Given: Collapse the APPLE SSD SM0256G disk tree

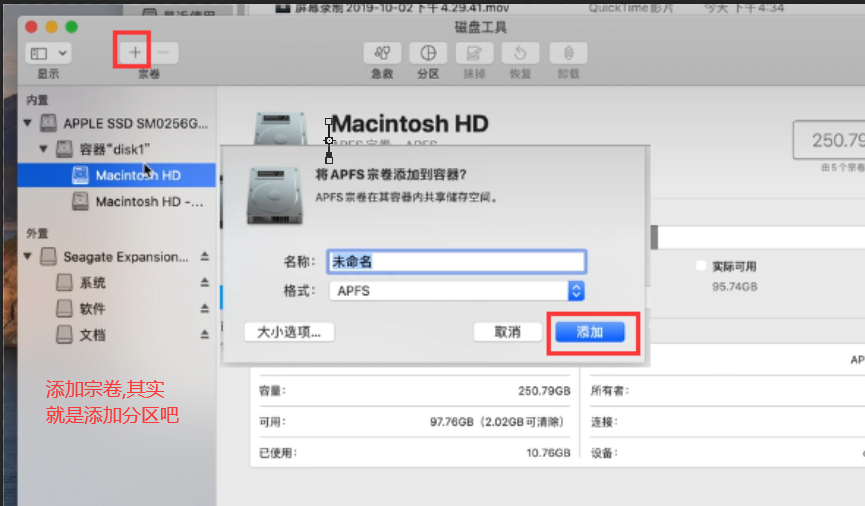Looking at the screenshot, I should pyautogui.click(x=27, y=122).
